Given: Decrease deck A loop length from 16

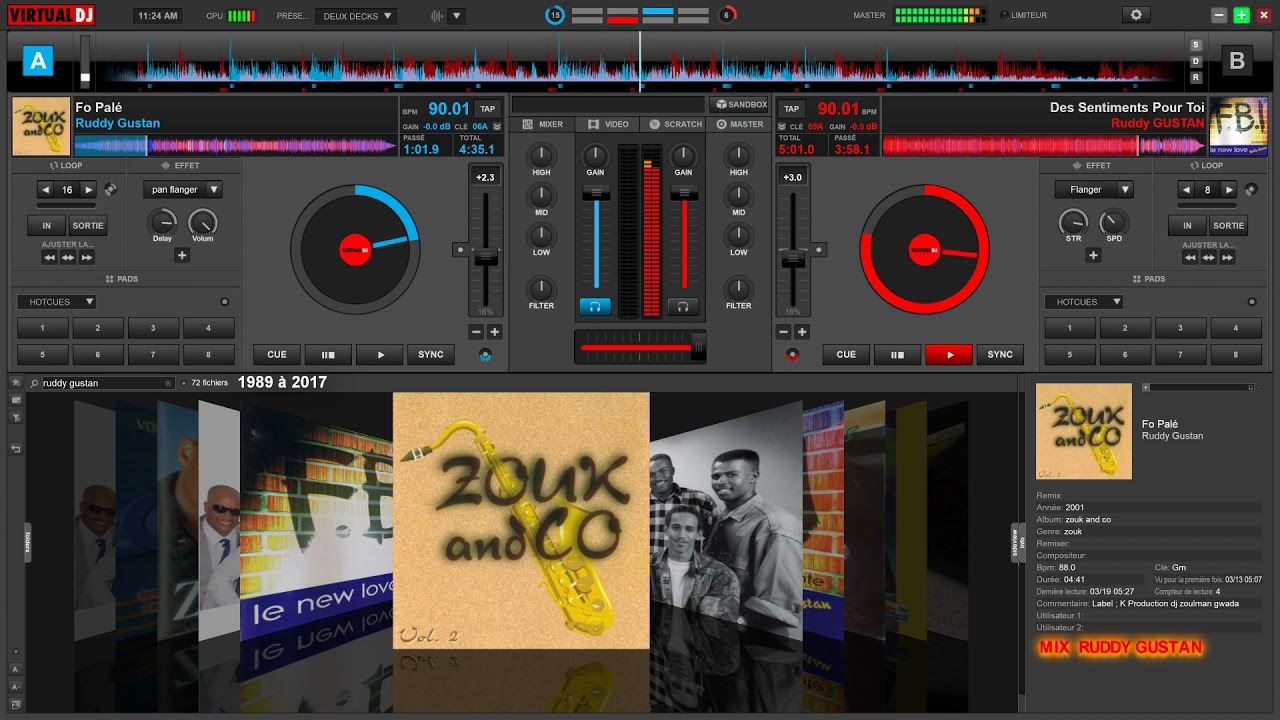Looking at the screenshot, I should [x=46, y=189].
